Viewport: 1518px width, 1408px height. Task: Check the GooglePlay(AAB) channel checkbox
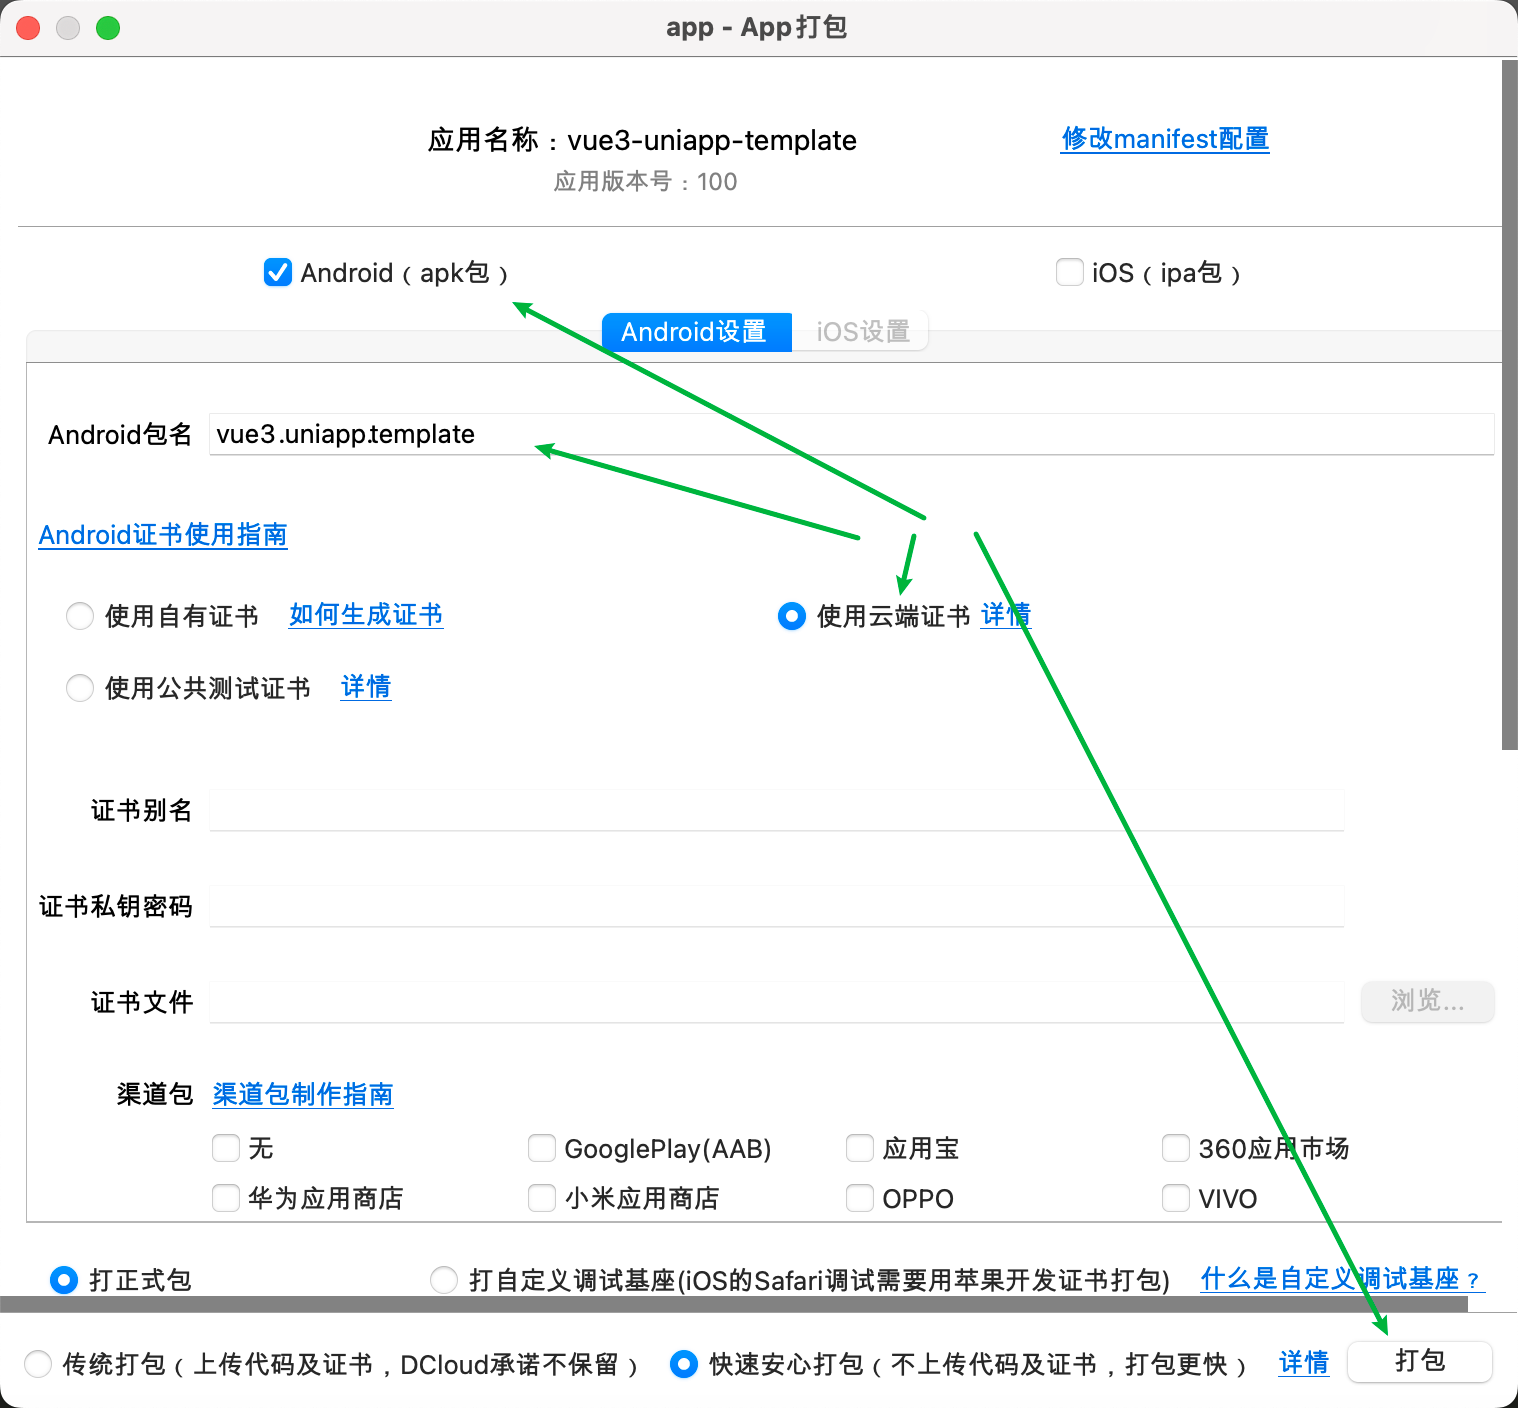pyautogui.click(x=542, y=1148)
